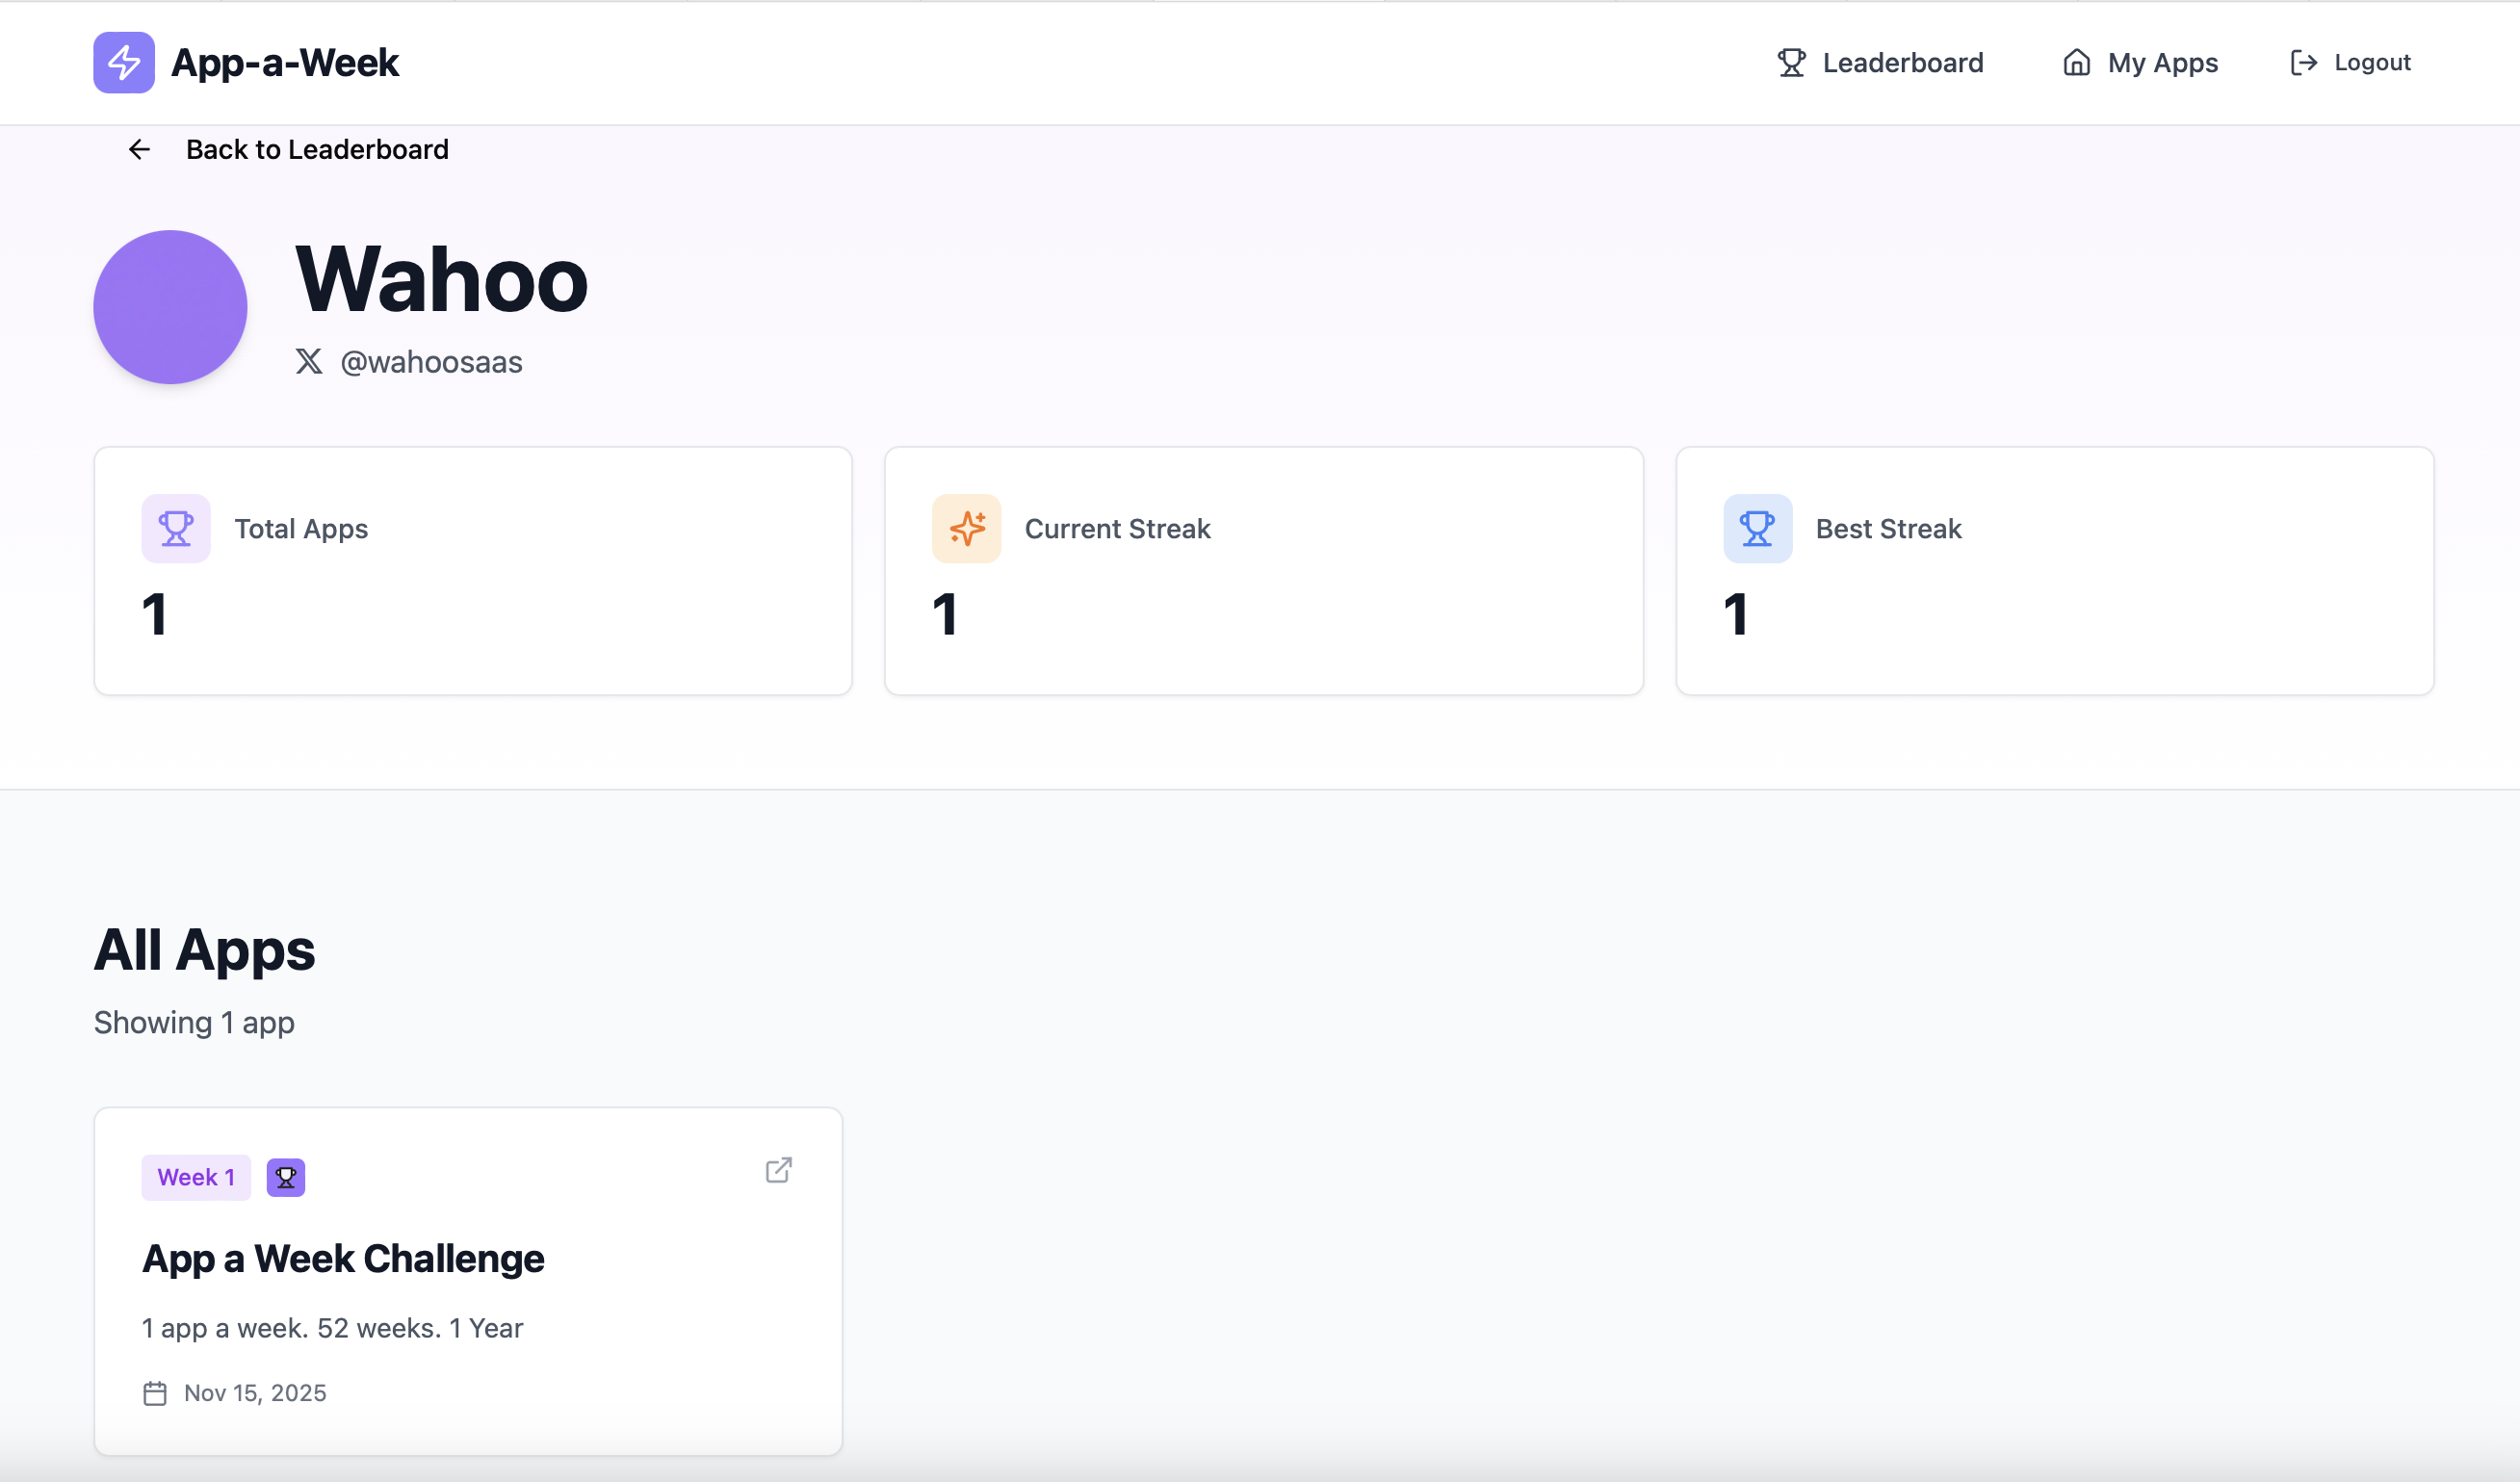This screenshot has width=2520, height=1482.
Task: Click the X (Twitter) logo icon
Action: [309, 361]
